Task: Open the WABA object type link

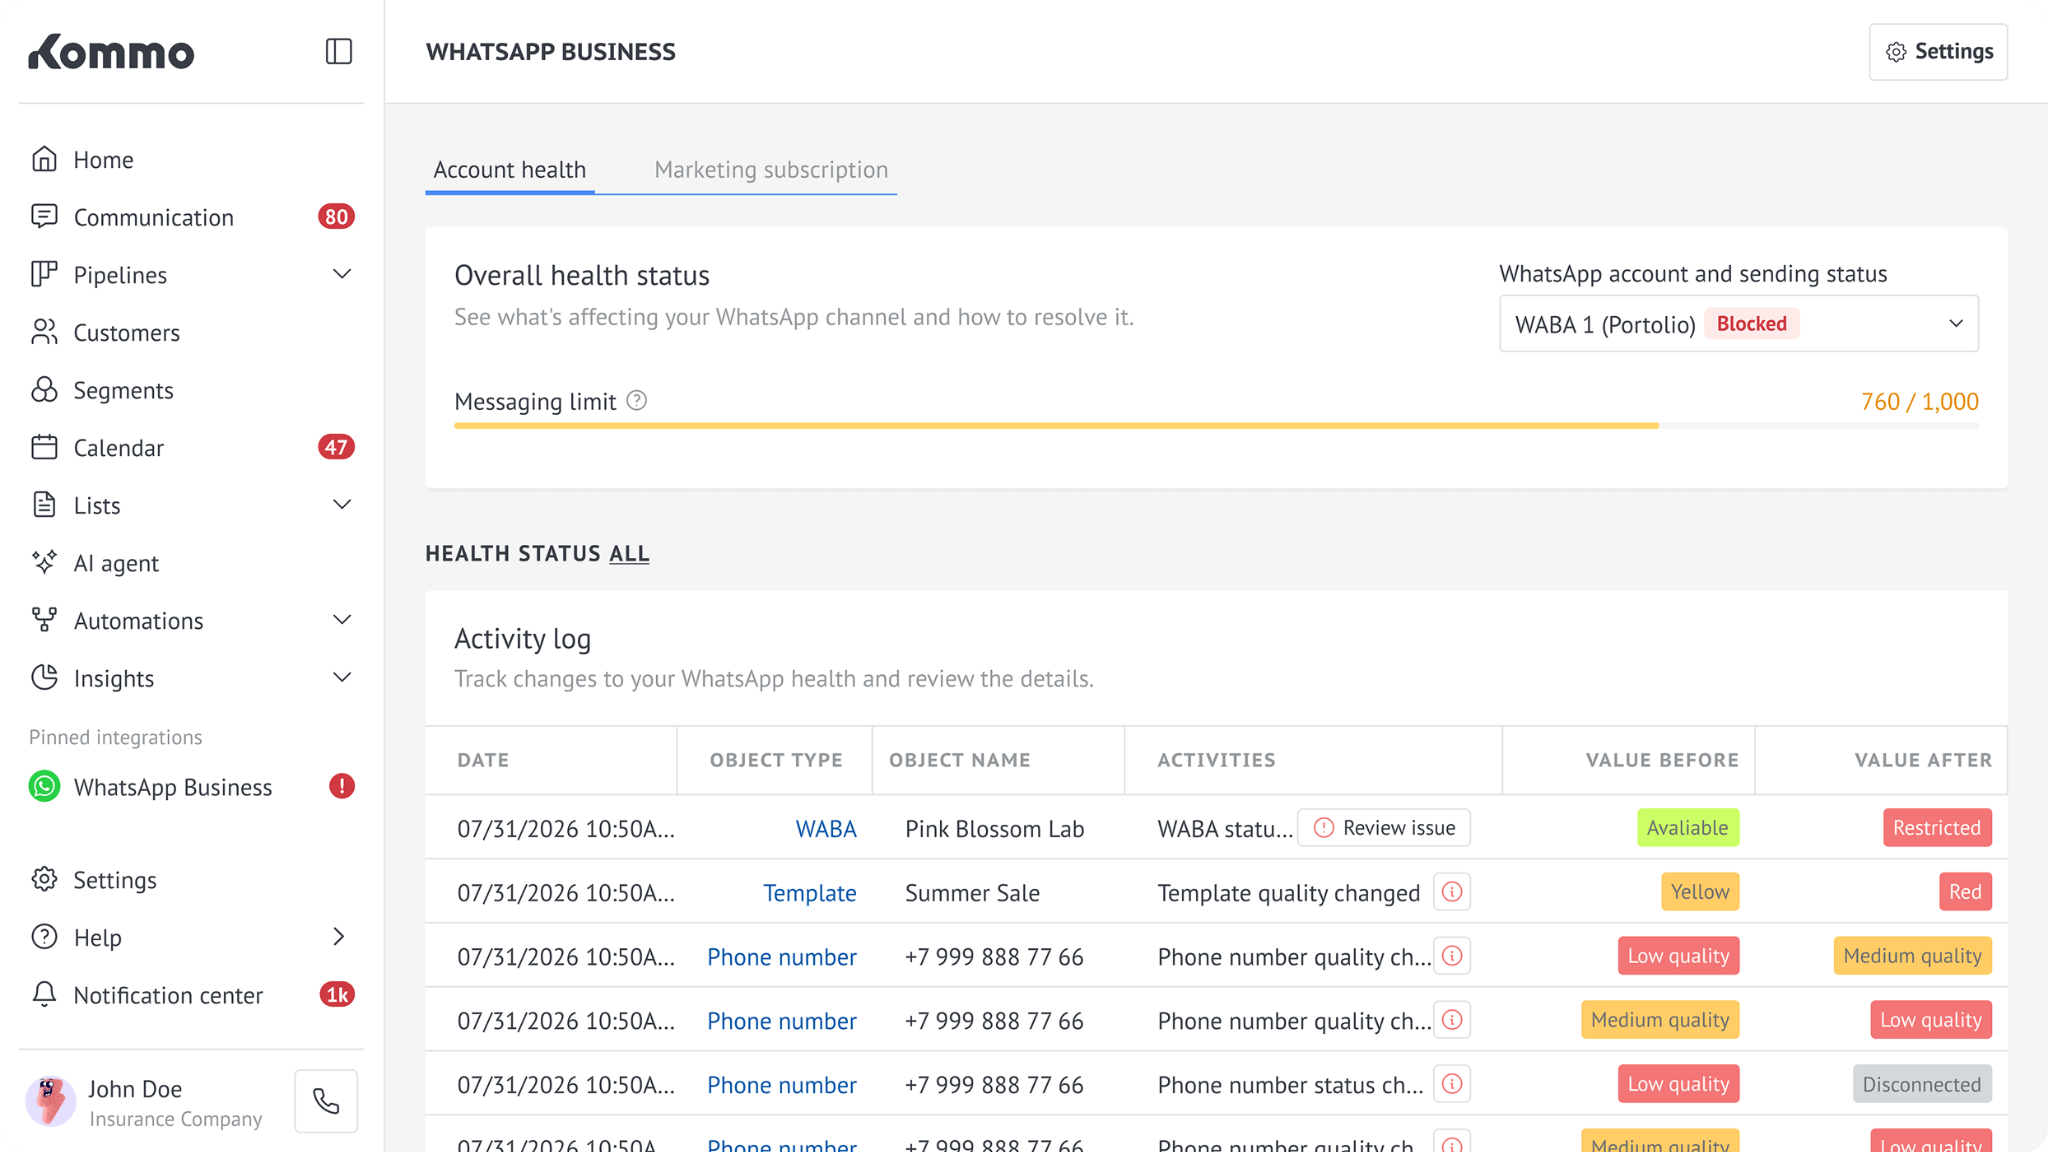Action: coord(826,829)
